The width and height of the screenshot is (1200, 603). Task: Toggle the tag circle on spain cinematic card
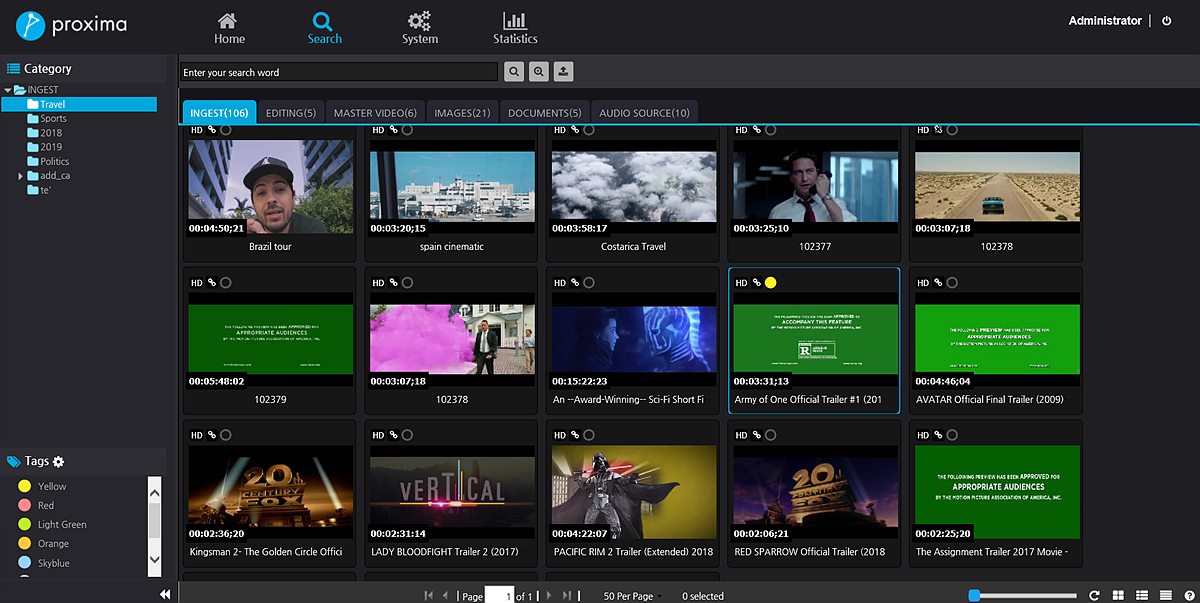coord(408,130)
